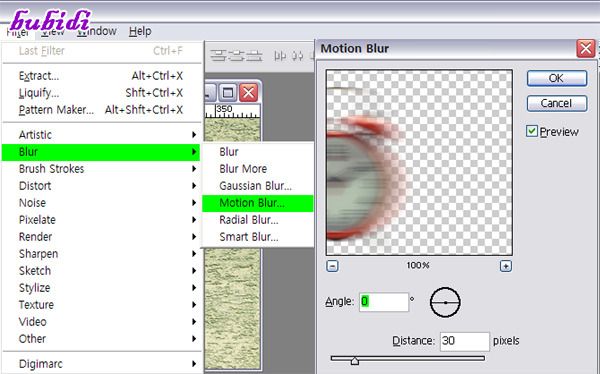Choose Pattern Maker... from the Filter menu
Screen dimensions: 600x374
click(x=101, y=110)
